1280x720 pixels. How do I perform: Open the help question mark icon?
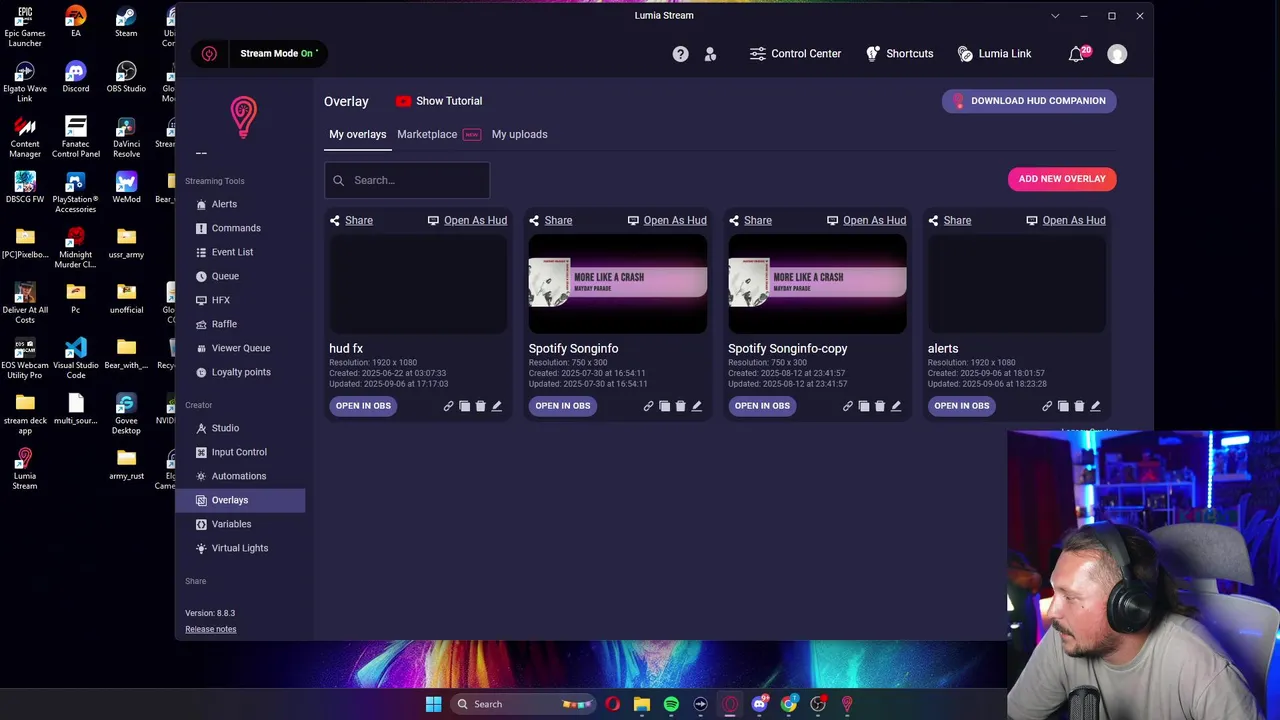680,54
